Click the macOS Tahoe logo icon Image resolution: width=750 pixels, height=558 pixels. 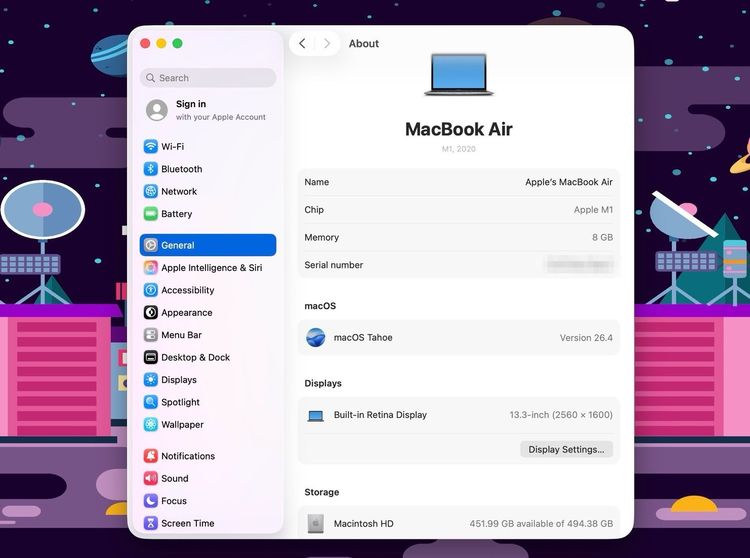316,338
